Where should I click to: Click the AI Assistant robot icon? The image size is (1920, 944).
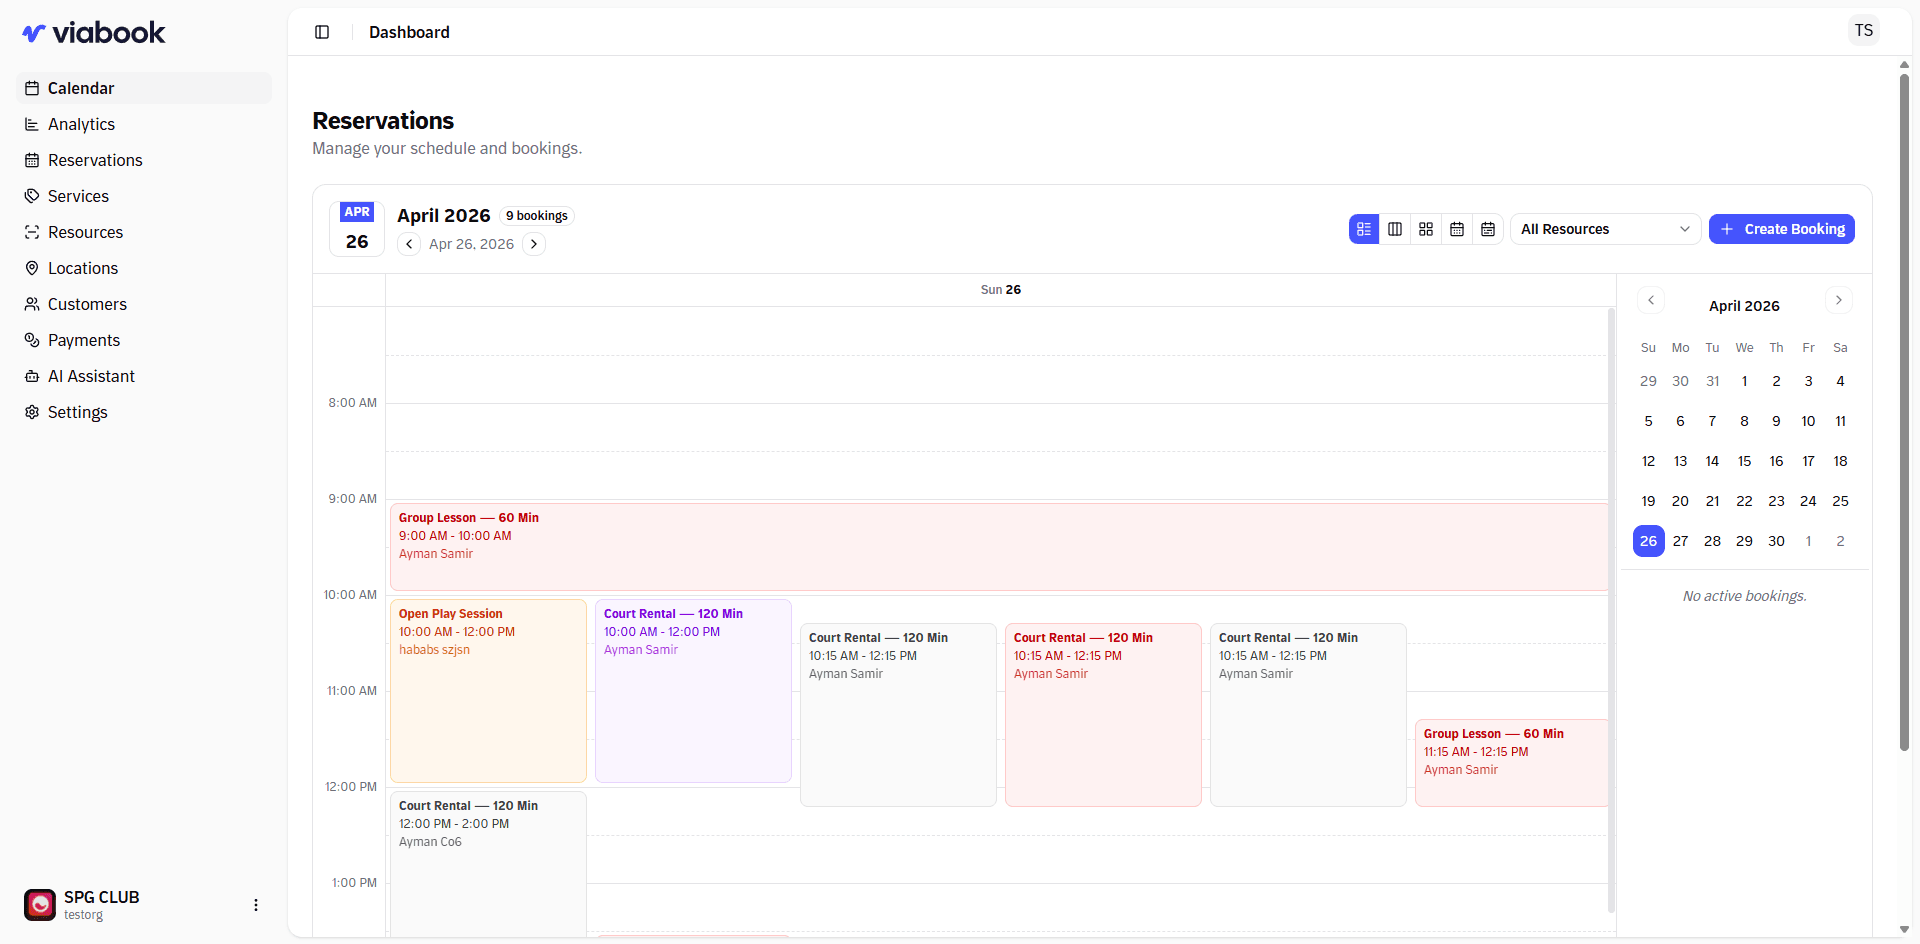(32, 376)
